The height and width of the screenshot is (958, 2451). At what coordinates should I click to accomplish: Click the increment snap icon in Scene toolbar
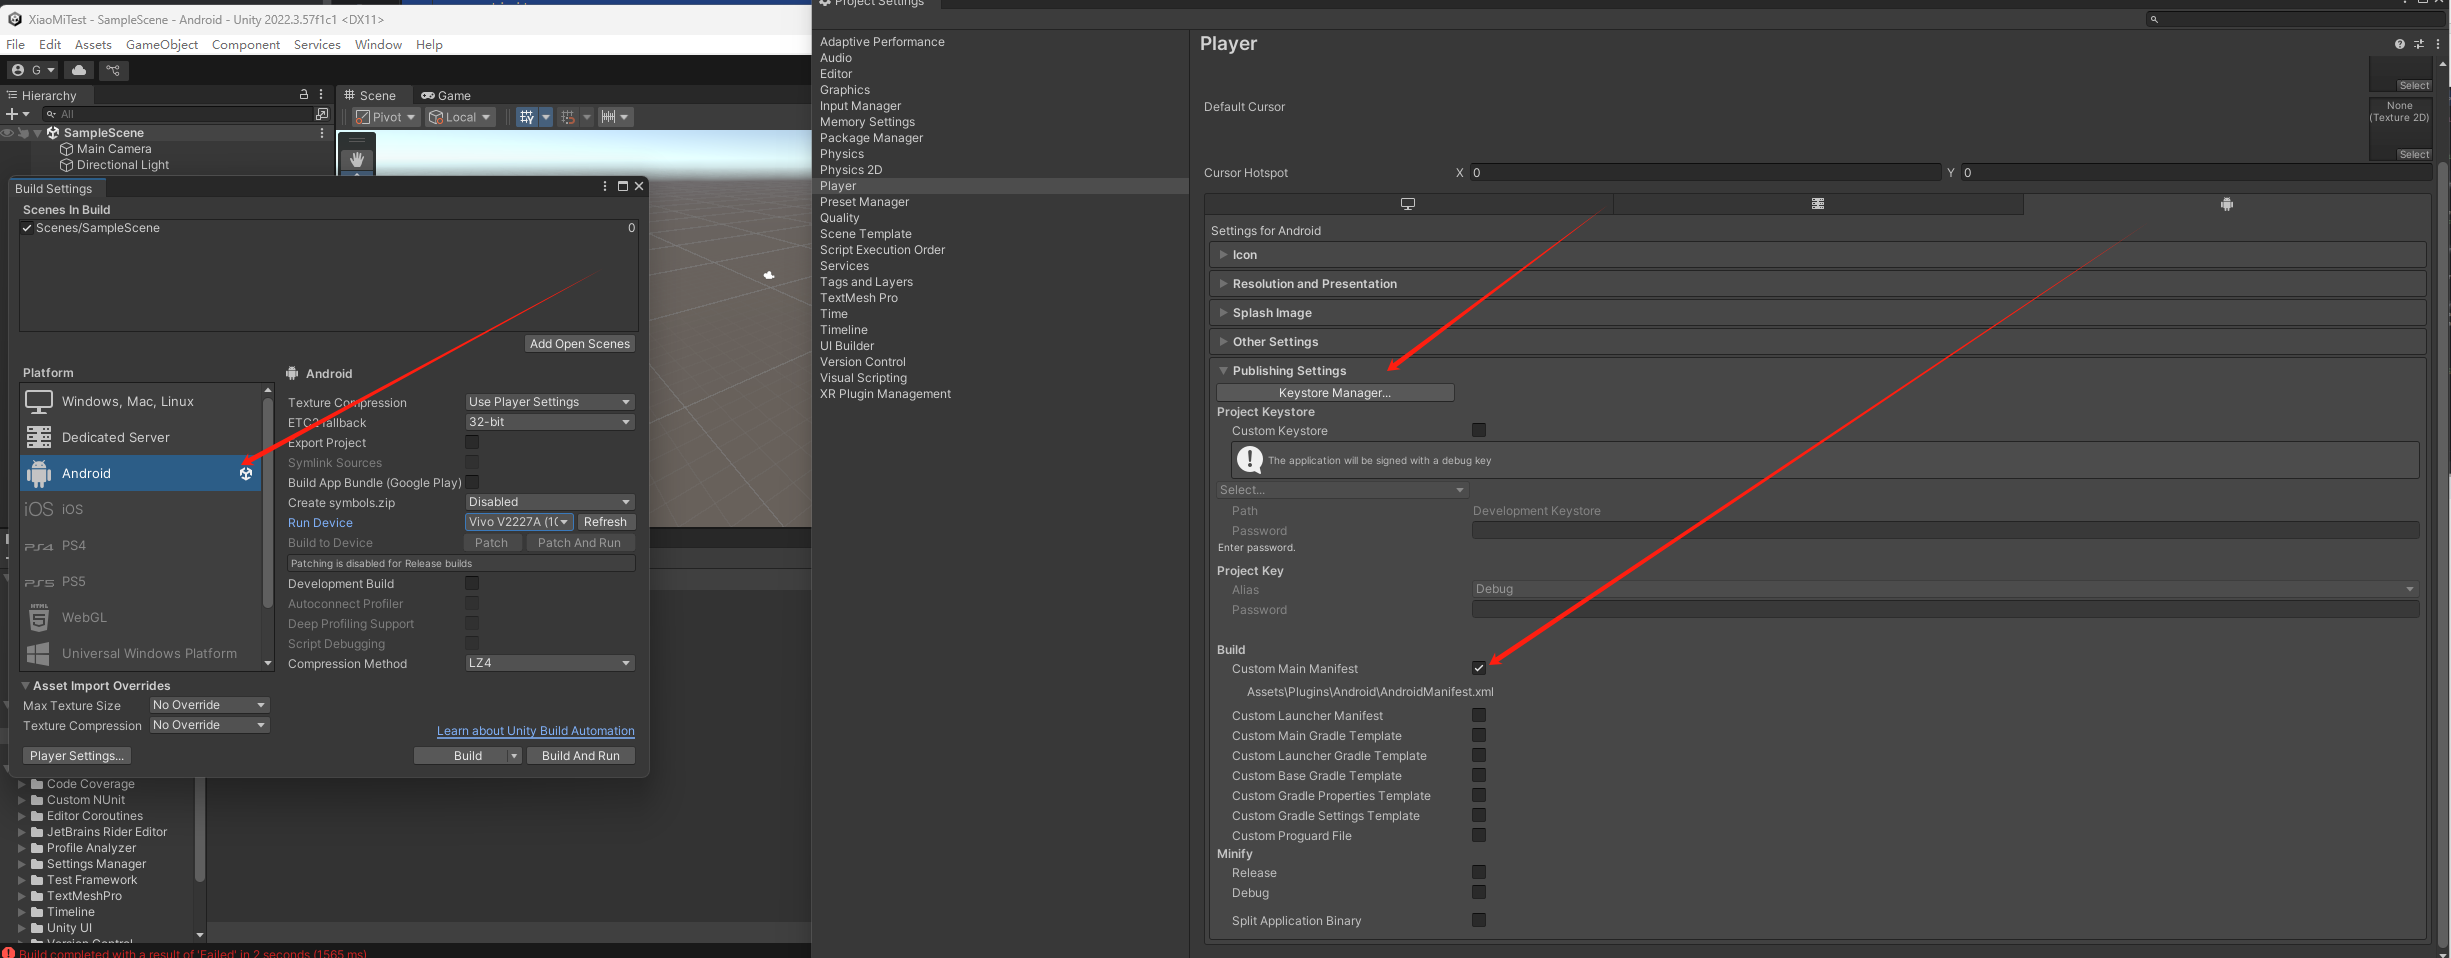[568, 117]
